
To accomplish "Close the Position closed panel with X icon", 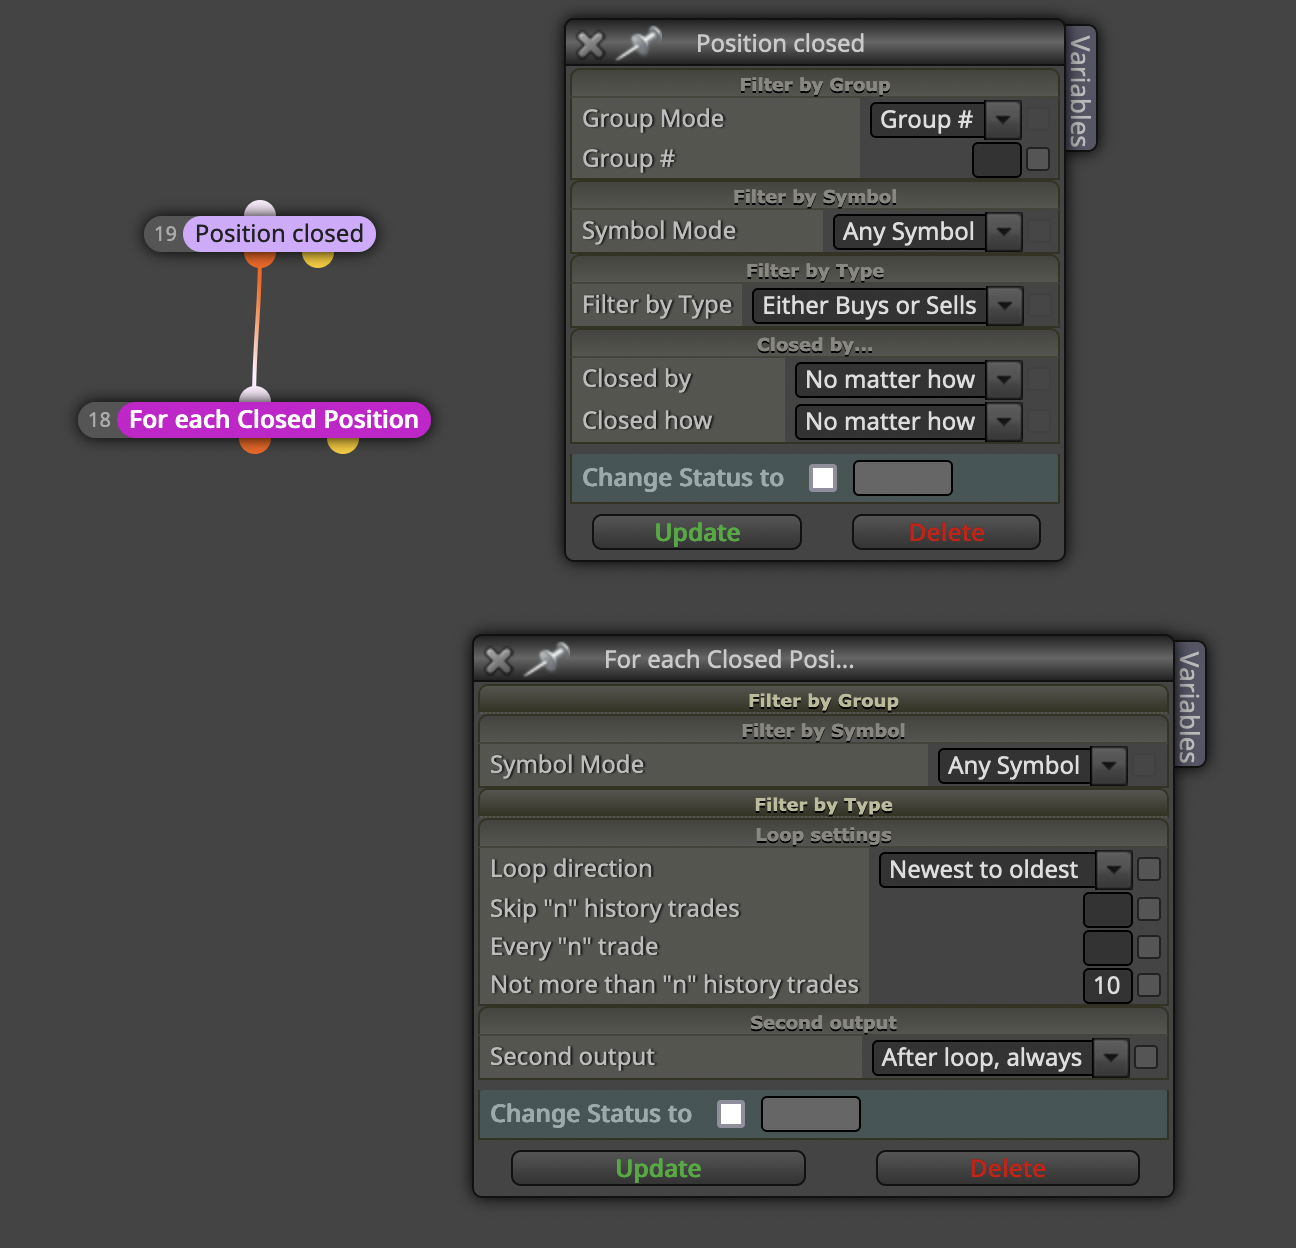I will pos(591,44).
